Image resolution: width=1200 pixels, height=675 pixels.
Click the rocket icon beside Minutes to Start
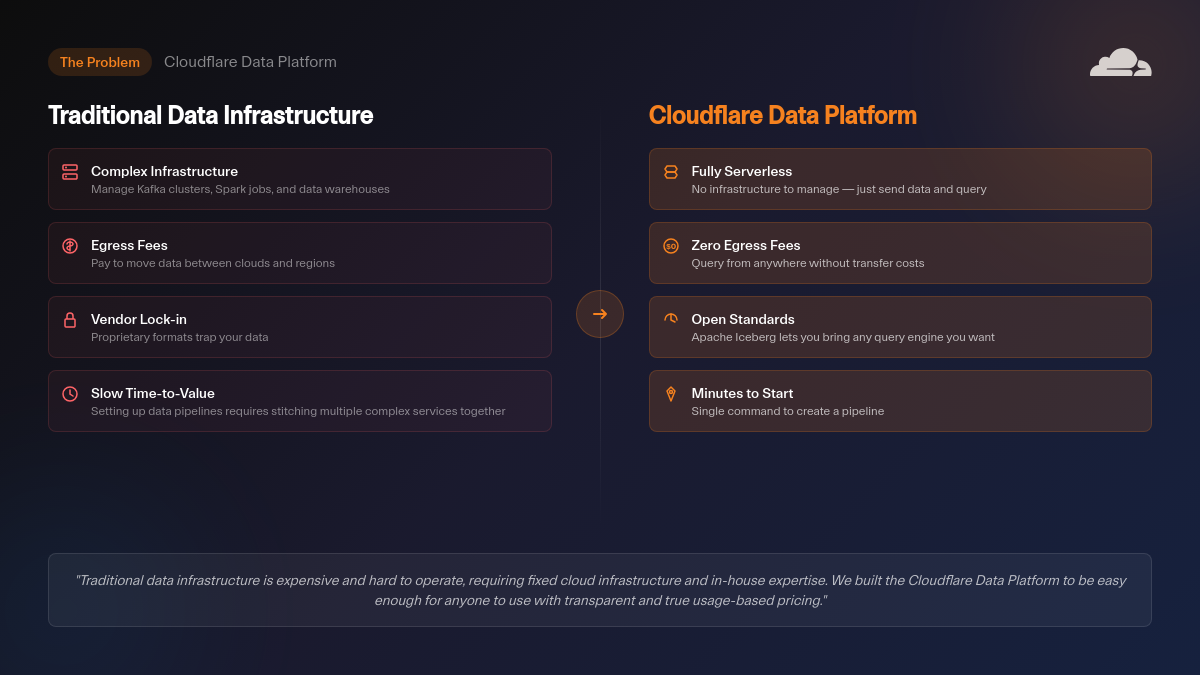pyautogui.click(x=671, y=394)
